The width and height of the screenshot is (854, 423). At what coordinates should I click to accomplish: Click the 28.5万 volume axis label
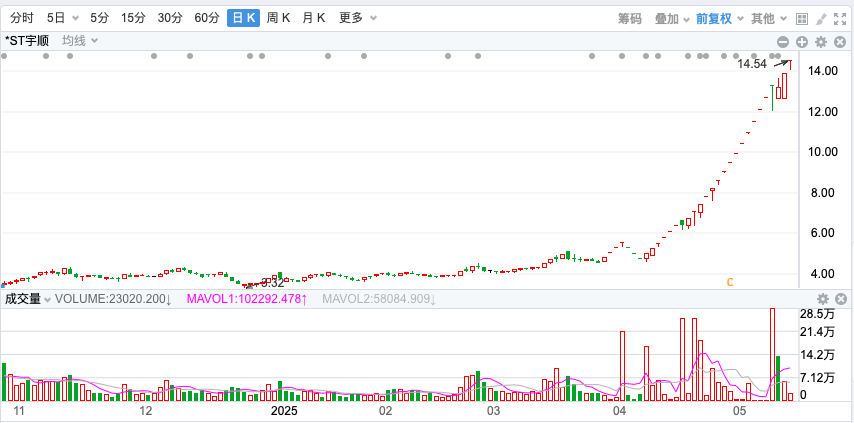818,314
